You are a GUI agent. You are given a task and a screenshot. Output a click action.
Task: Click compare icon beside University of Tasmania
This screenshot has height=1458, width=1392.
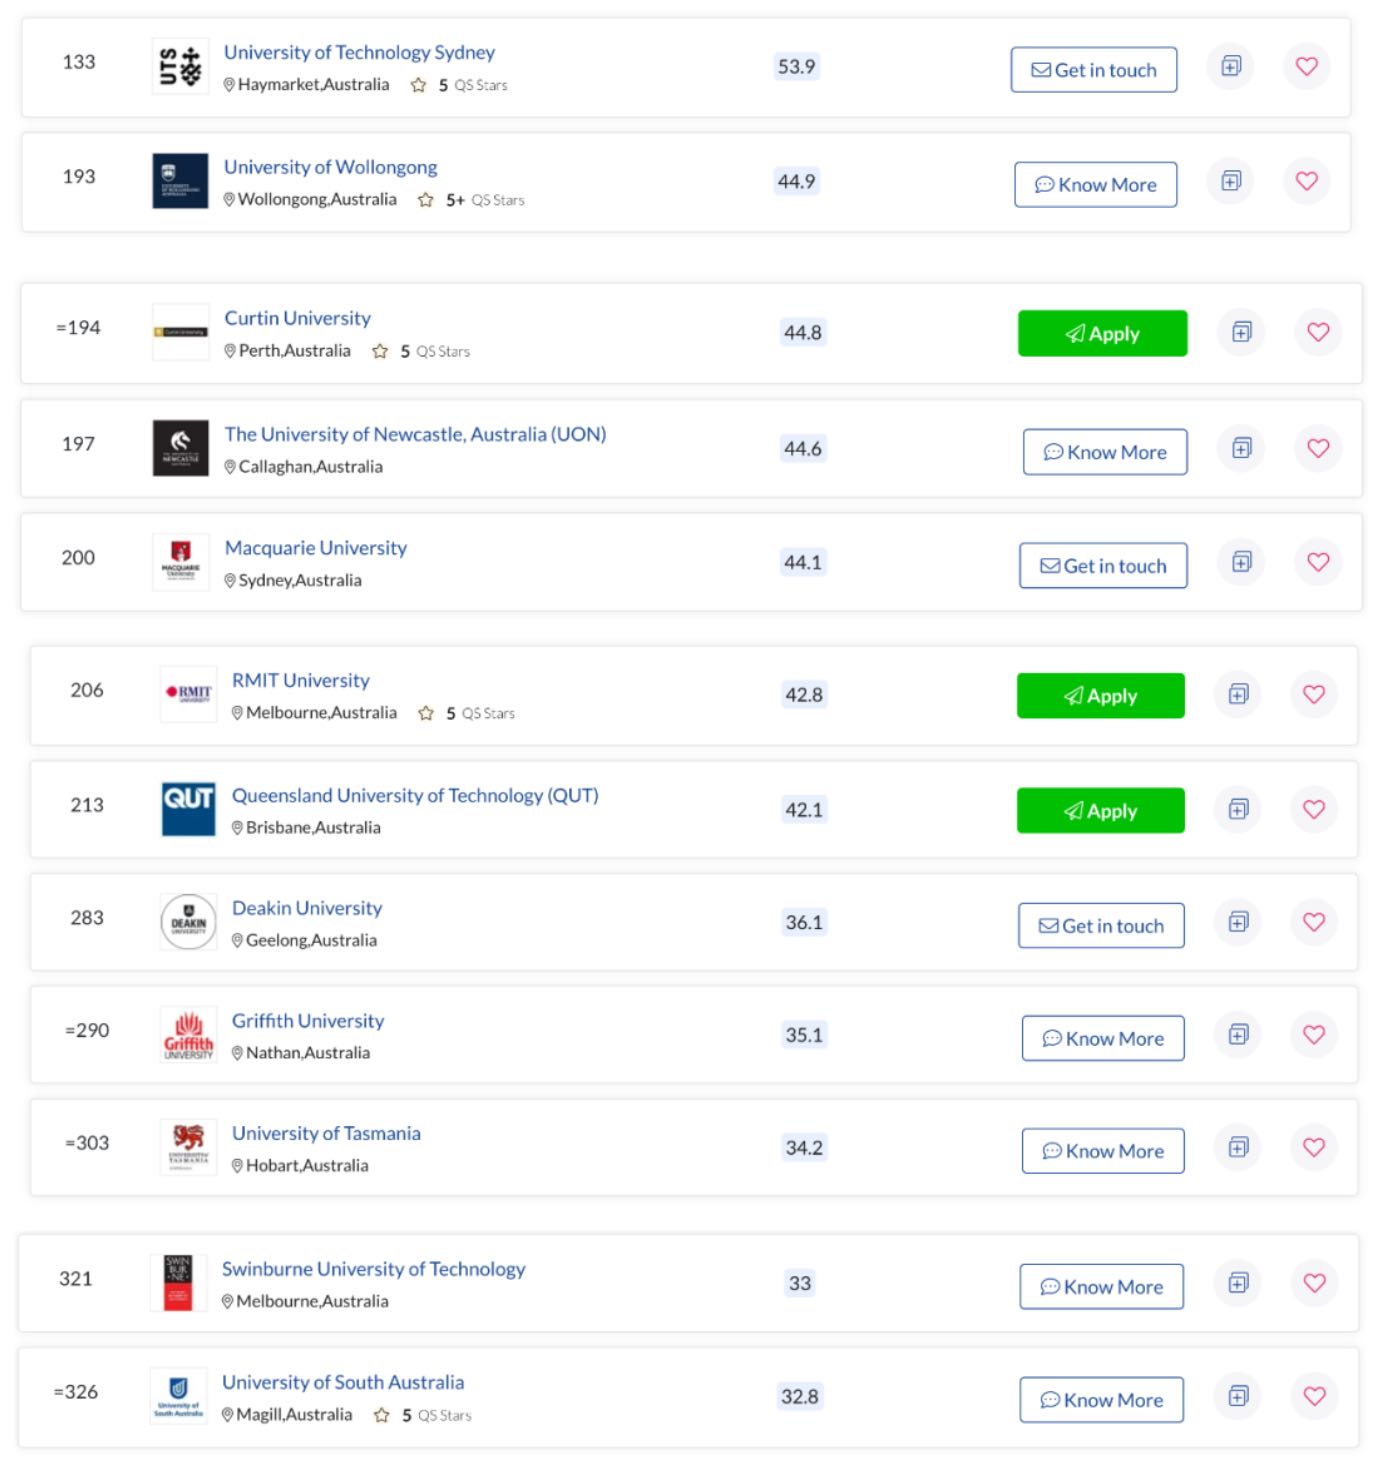click(x=1238, y=1147)
